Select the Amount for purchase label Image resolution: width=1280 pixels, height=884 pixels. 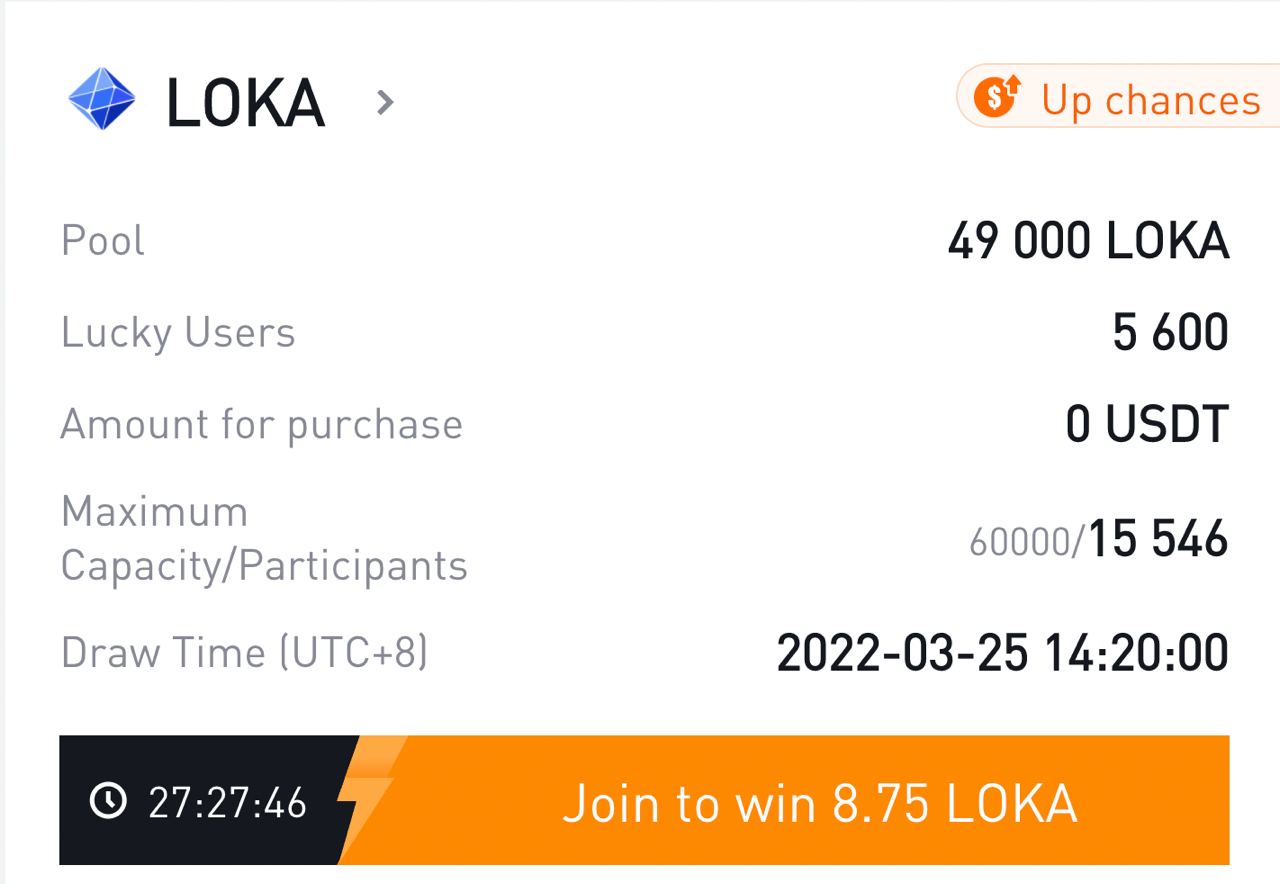261,424
